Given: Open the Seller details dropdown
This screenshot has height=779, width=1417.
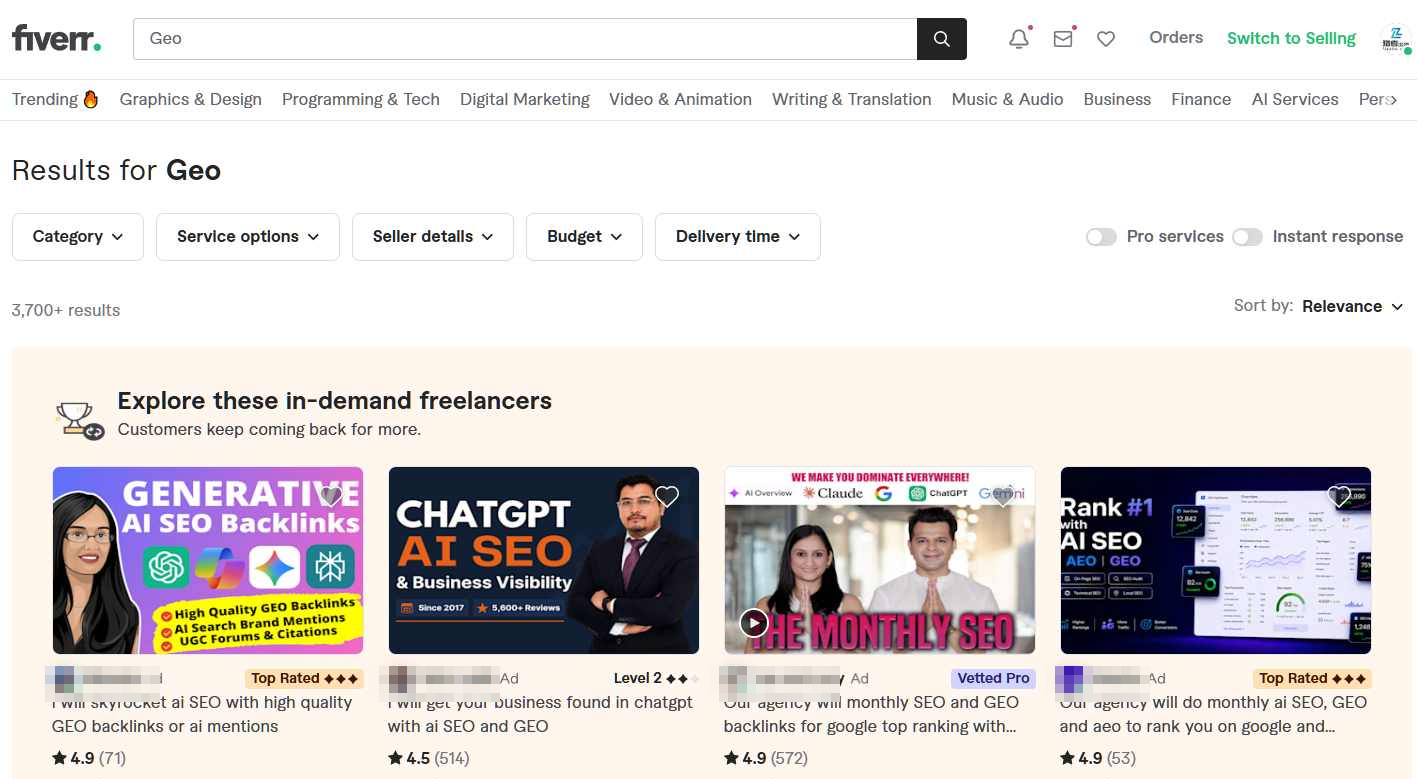Looking at the screenshot, I should click(433, 237).
